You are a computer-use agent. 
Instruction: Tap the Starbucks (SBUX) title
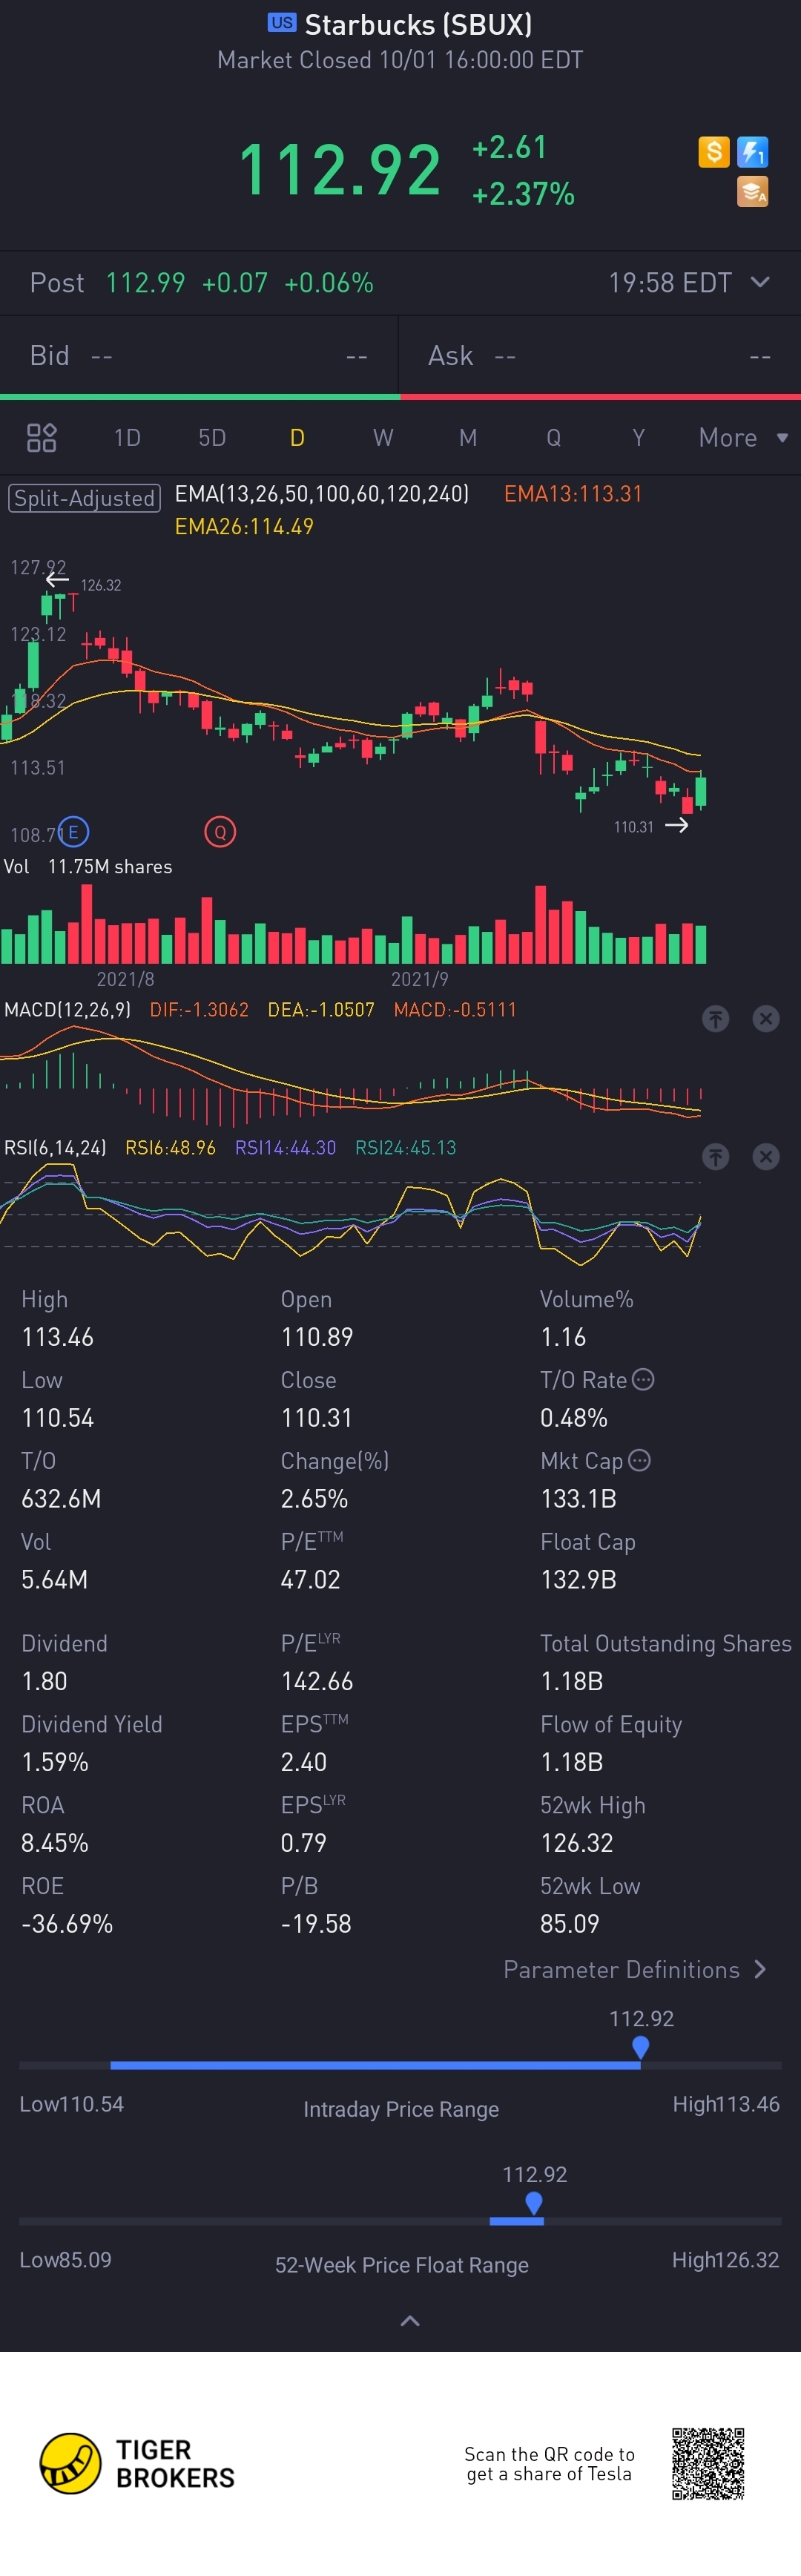click(x=418, y=24)
